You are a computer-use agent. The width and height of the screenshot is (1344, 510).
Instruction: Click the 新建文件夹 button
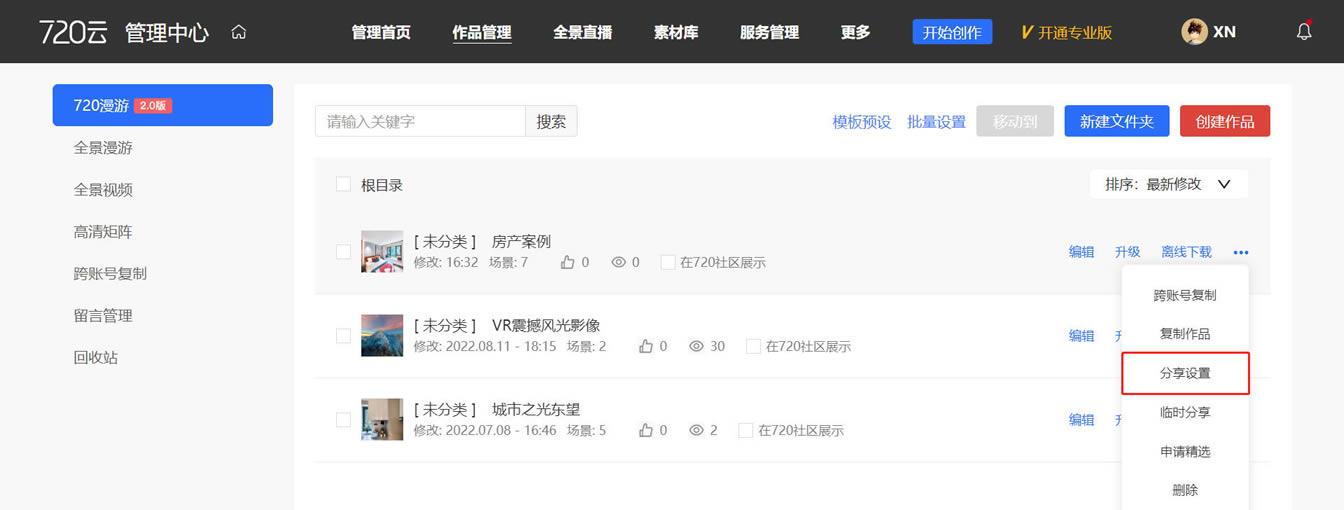point(1117,121)
